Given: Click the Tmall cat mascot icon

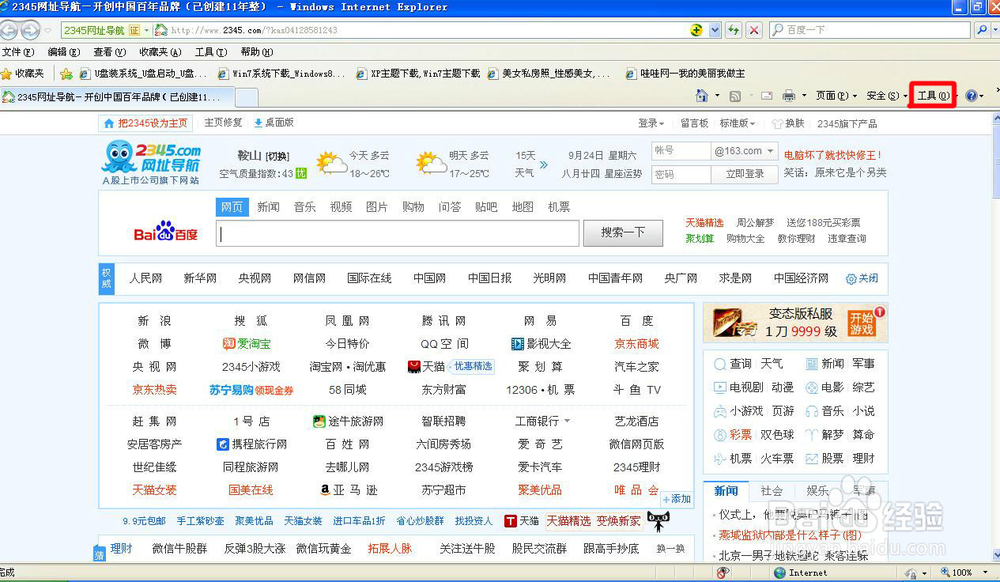Looking at the screenshot, I should coord(658,521).
